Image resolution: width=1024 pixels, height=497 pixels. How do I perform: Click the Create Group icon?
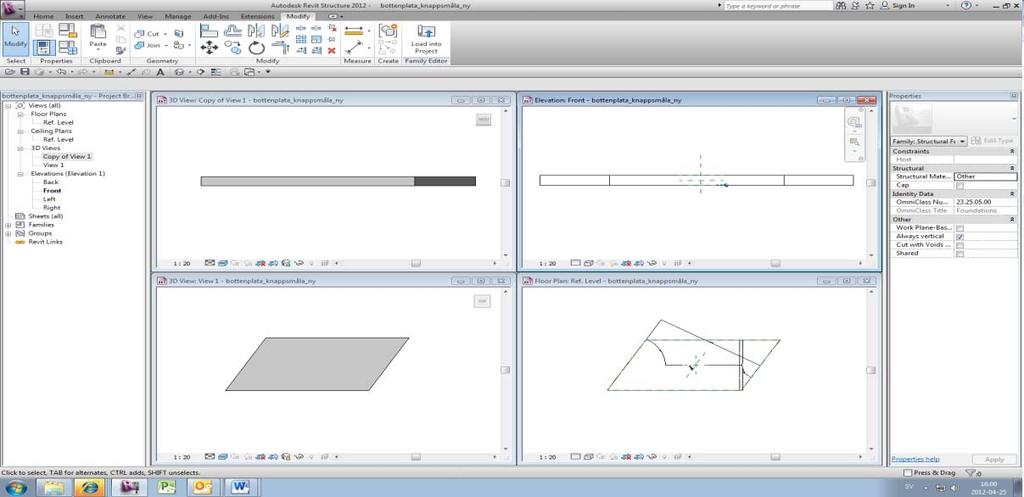[x=389, y=30]
